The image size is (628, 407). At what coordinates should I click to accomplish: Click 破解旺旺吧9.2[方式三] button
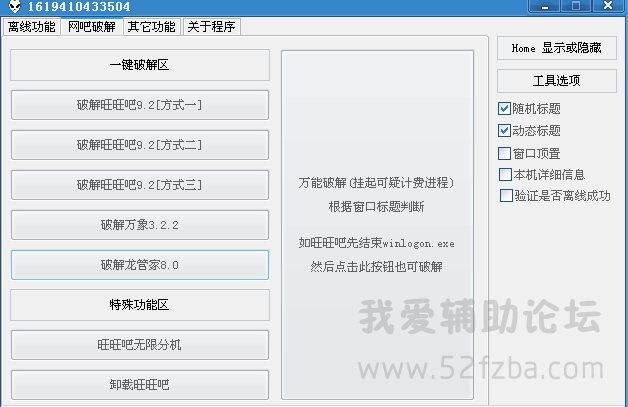click(140, 185)
